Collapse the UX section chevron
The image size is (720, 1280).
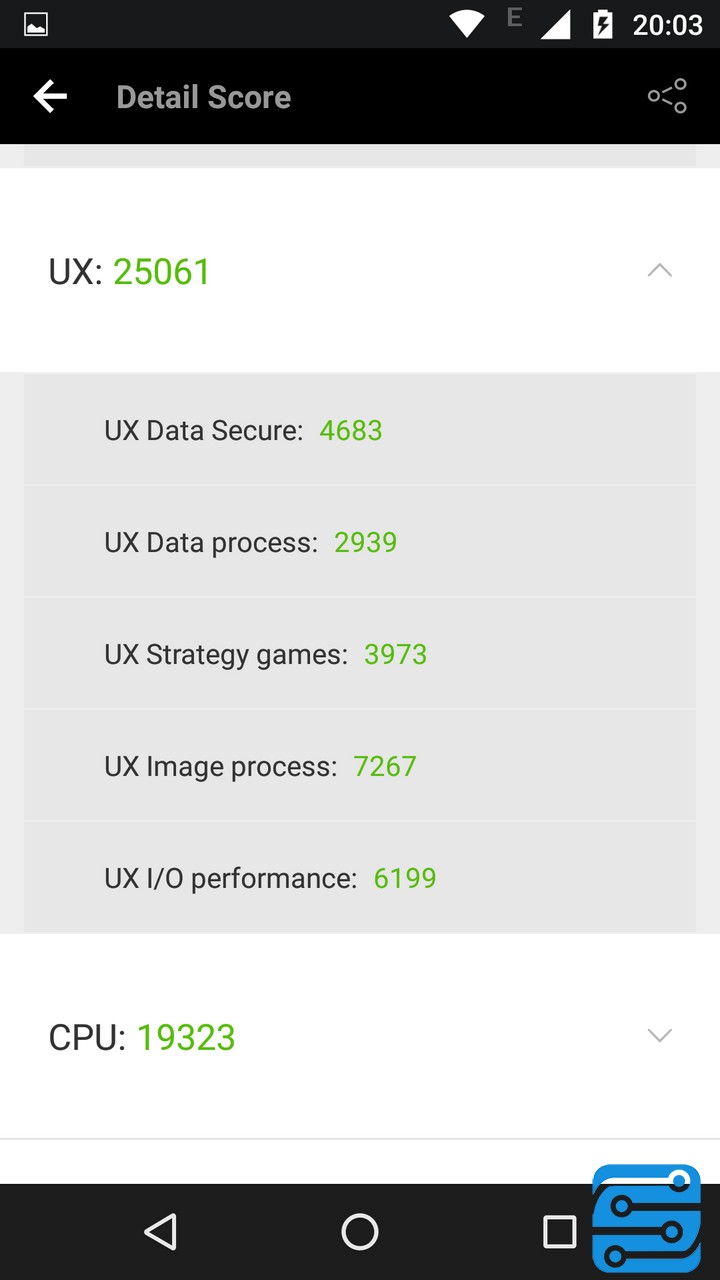(660, 271)
